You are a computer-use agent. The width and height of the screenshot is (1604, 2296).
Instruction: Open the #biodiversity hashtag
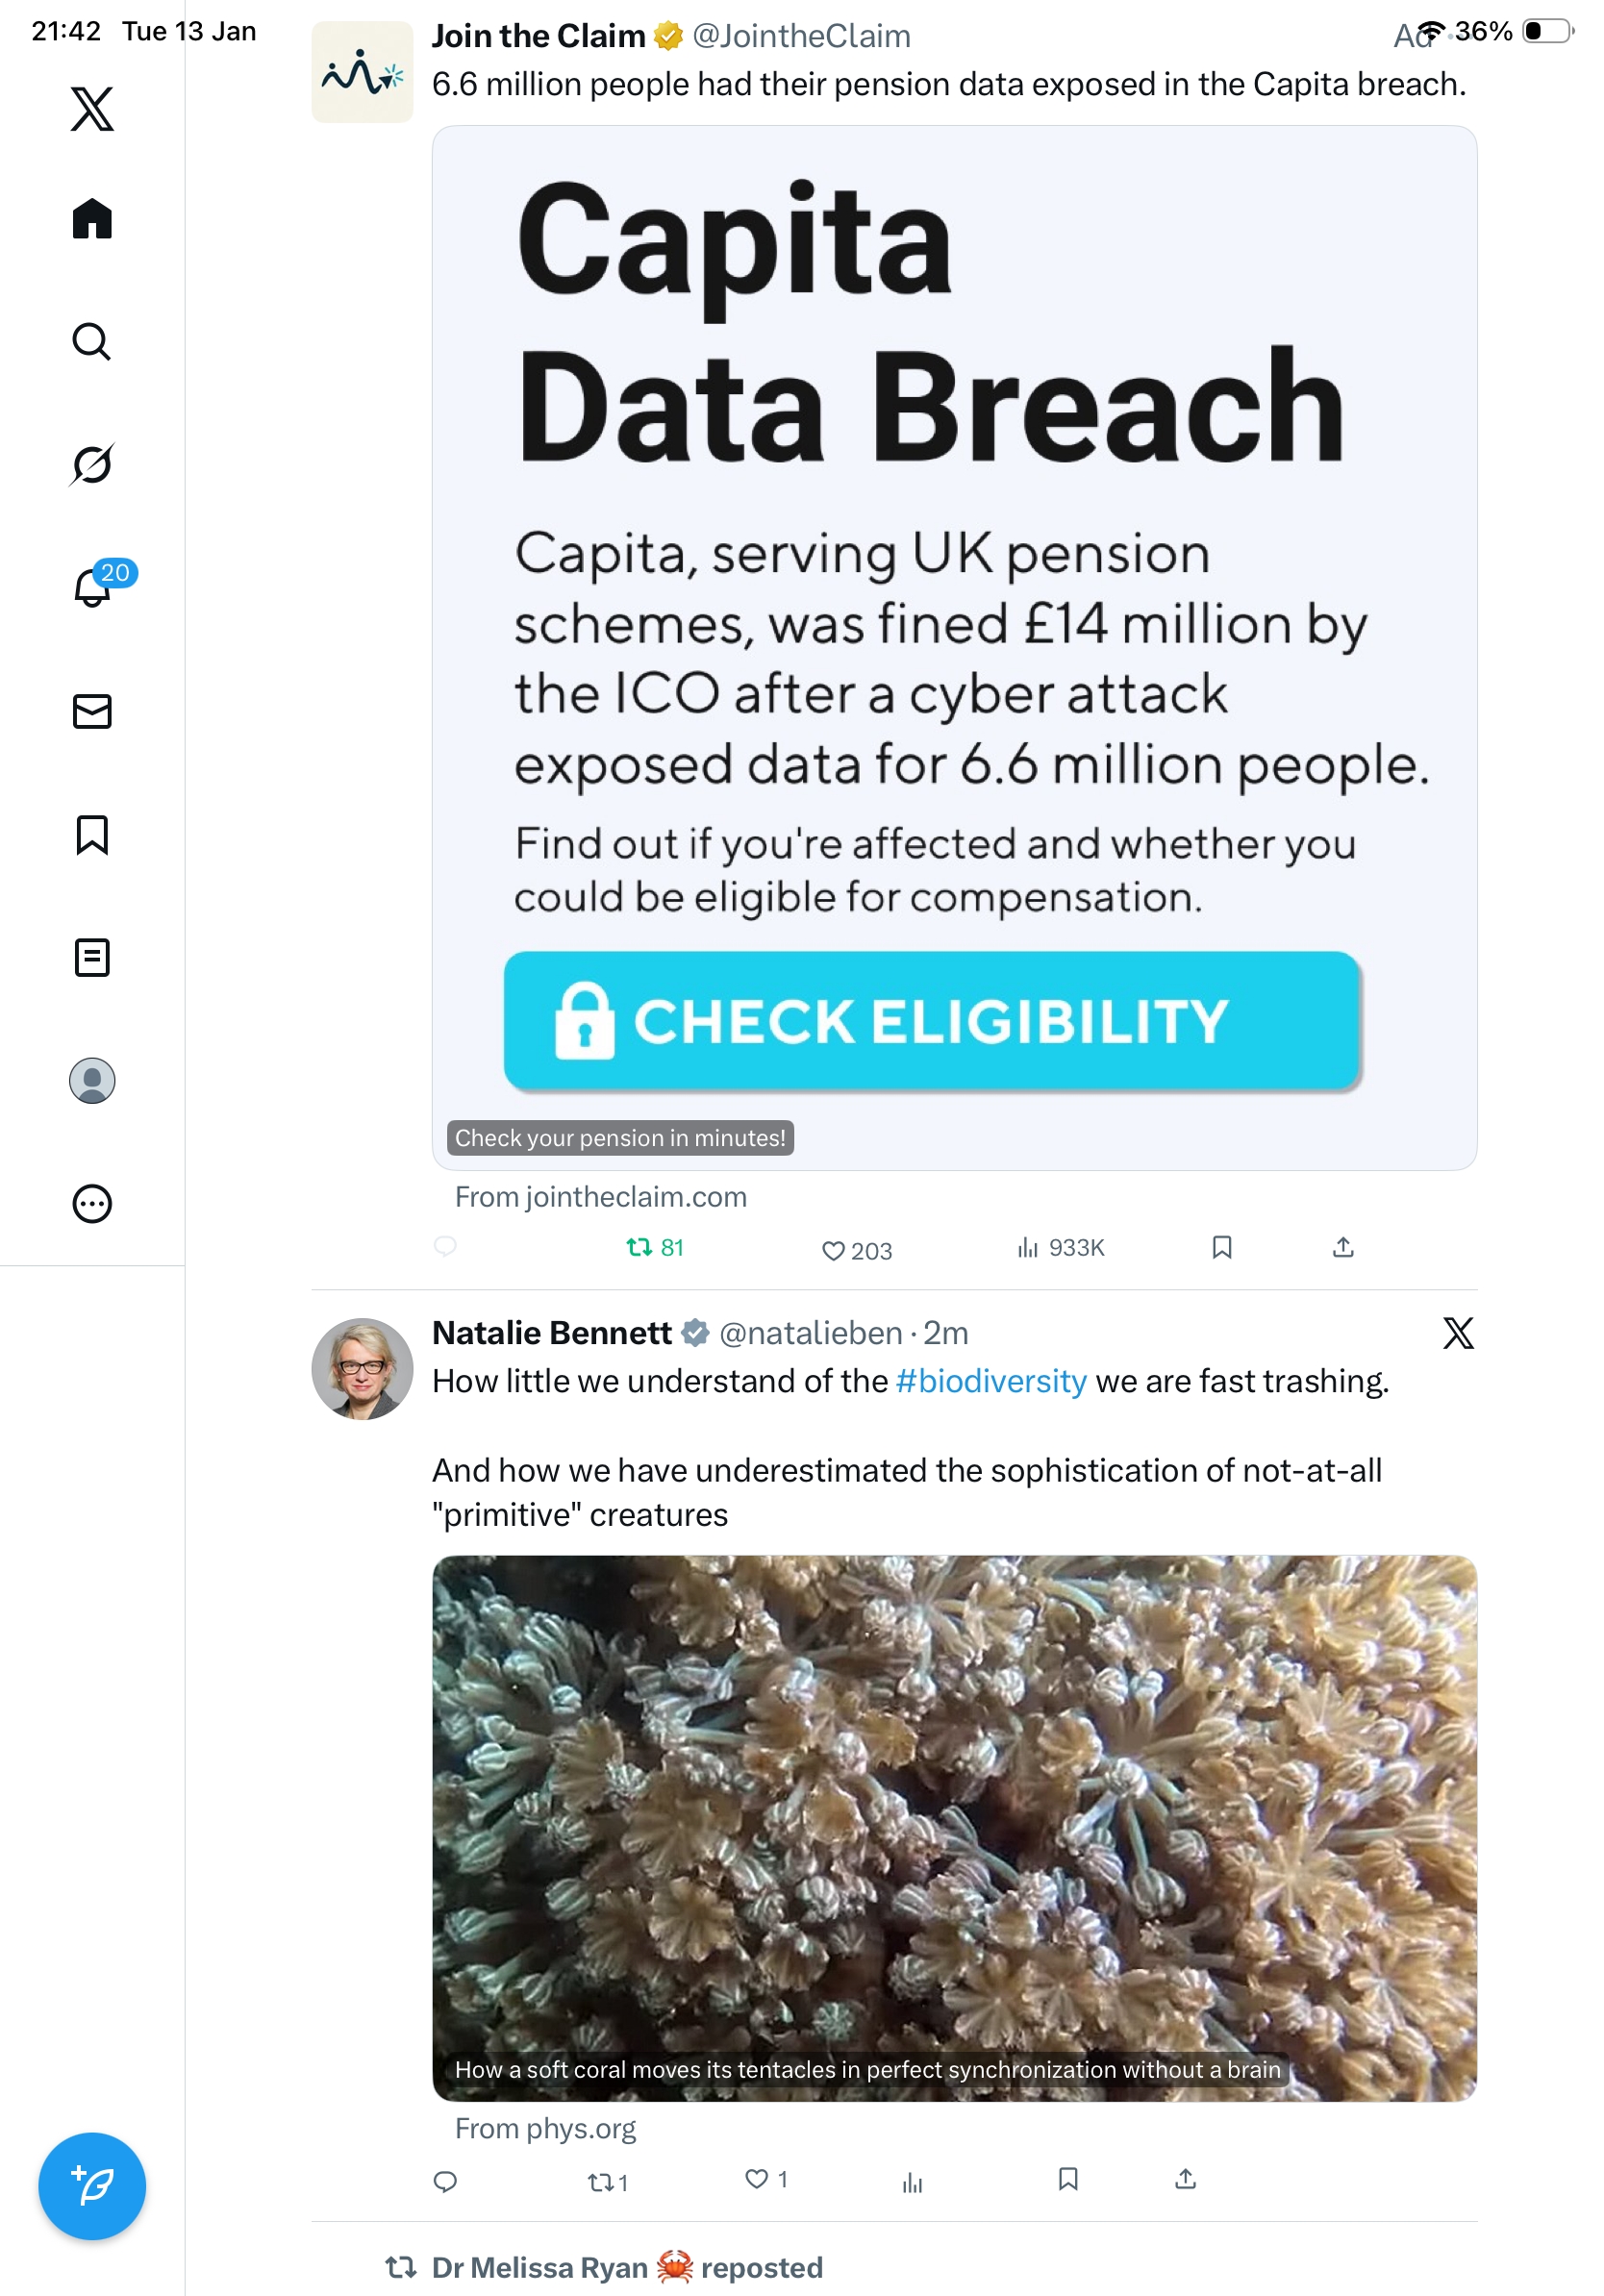[991, 1381]
